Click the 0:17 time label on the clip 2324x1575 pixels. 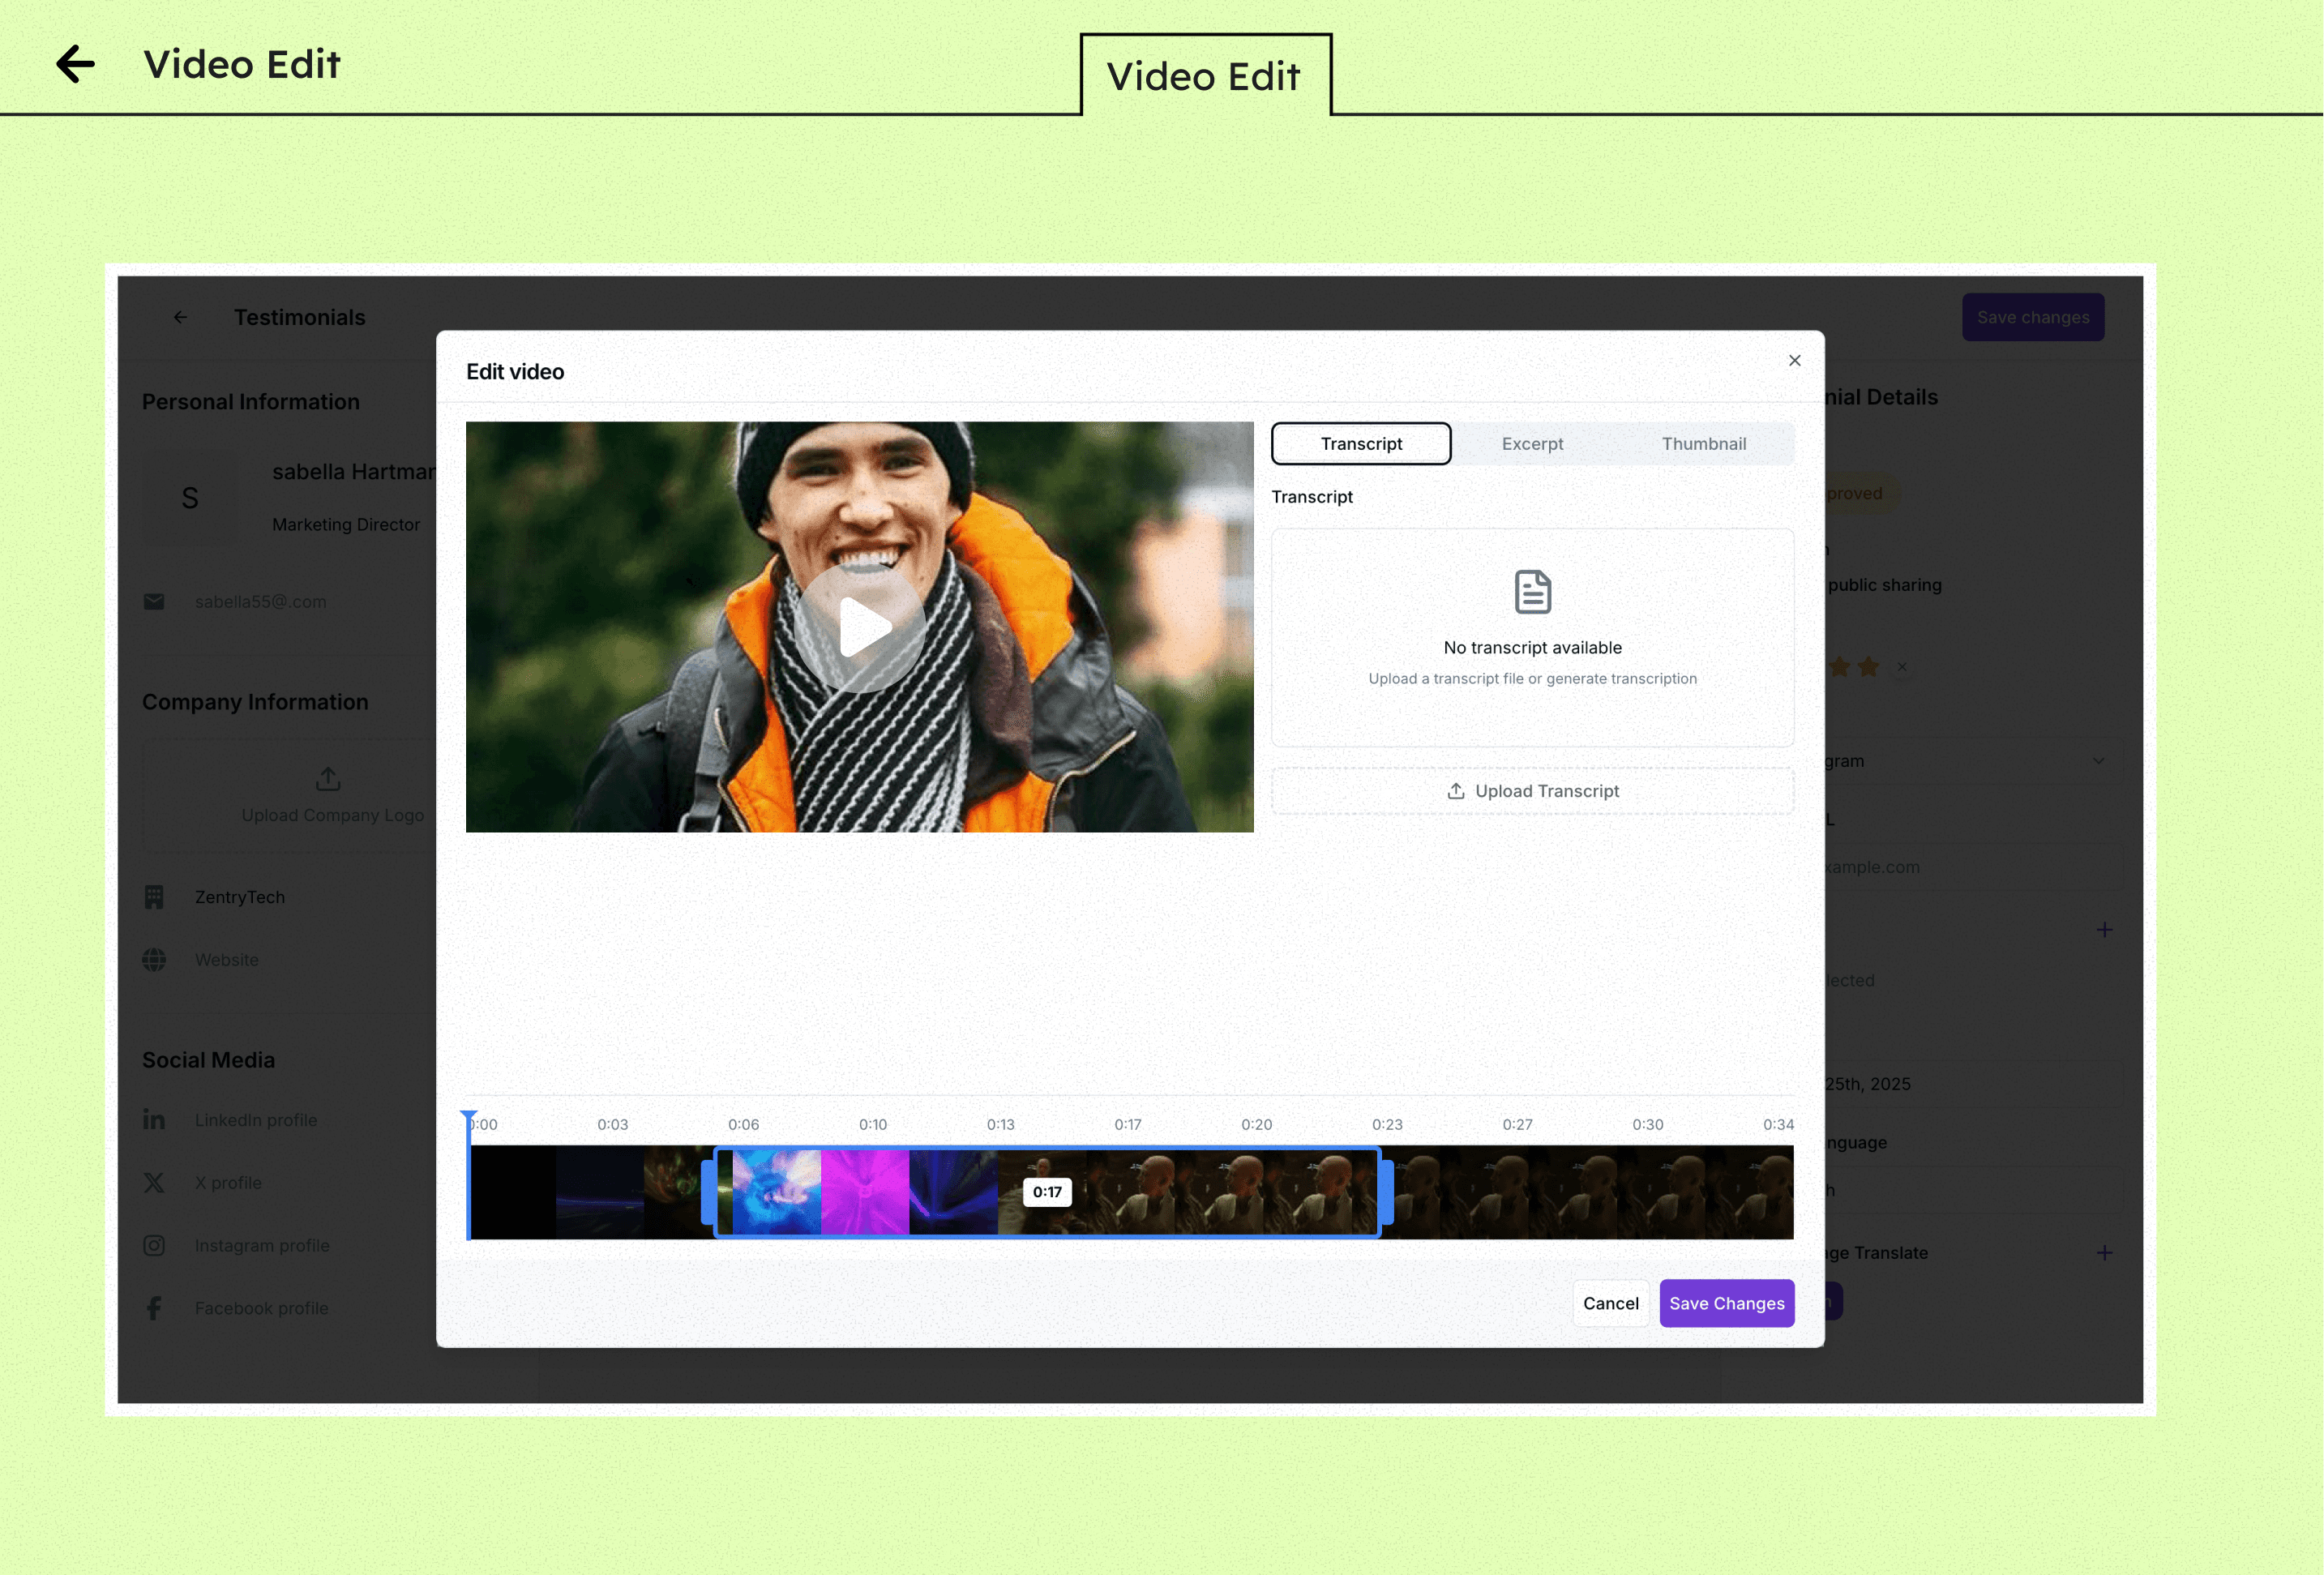pyautogui.click(x=1047, y=1192)
